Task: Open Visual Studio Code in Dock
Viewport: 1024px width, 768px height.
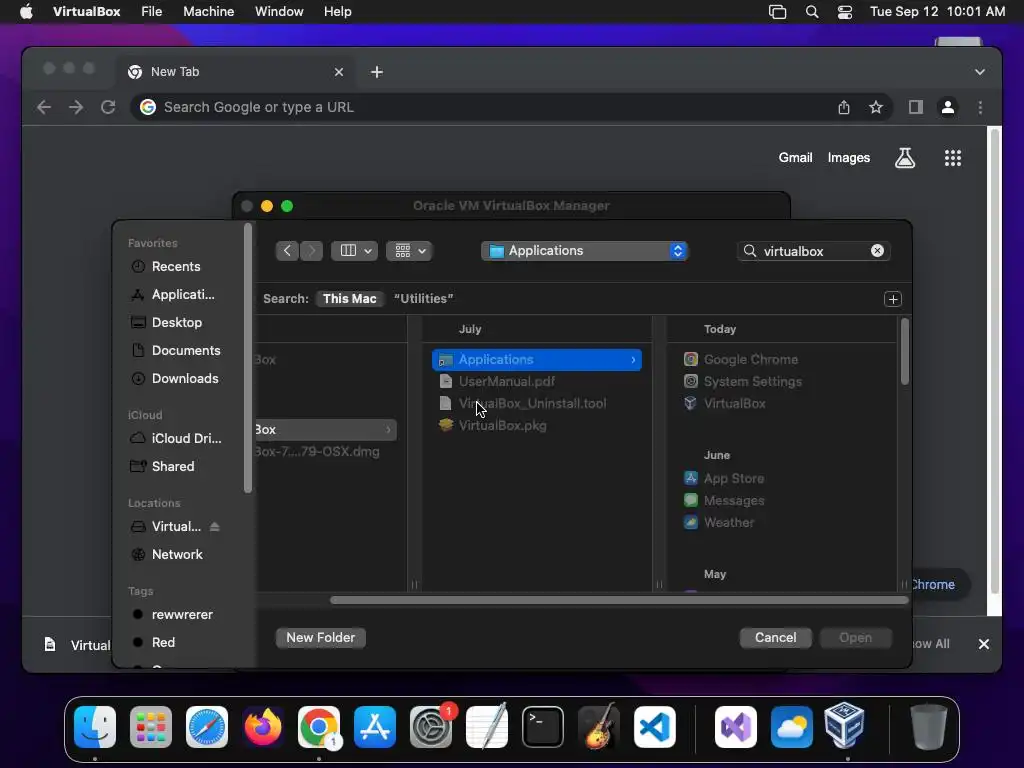Action: tap(655, 726)
